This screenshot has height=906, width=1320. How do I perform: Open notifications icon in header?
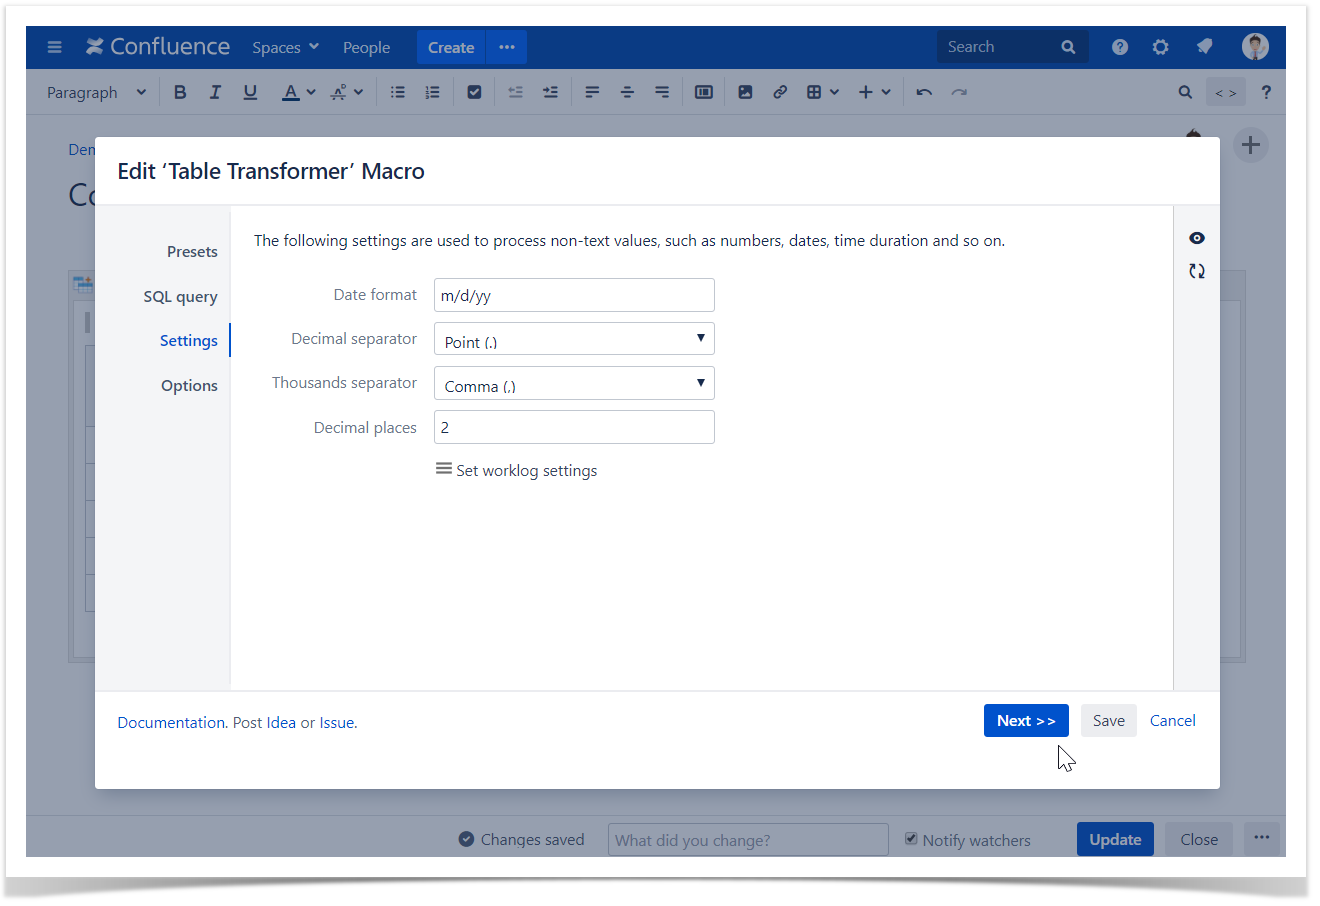1204,47
